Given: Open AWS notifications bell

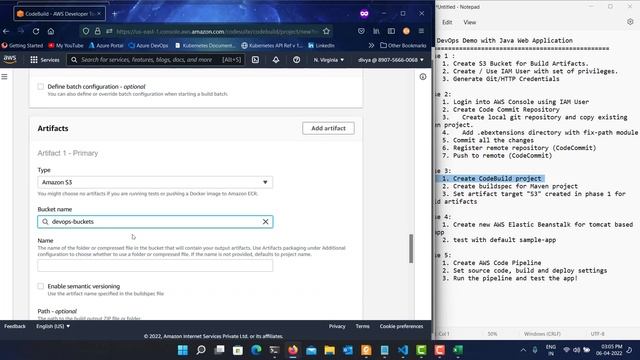Looking at the screenshot, I should pyautogui.click(x=276, y=60).
